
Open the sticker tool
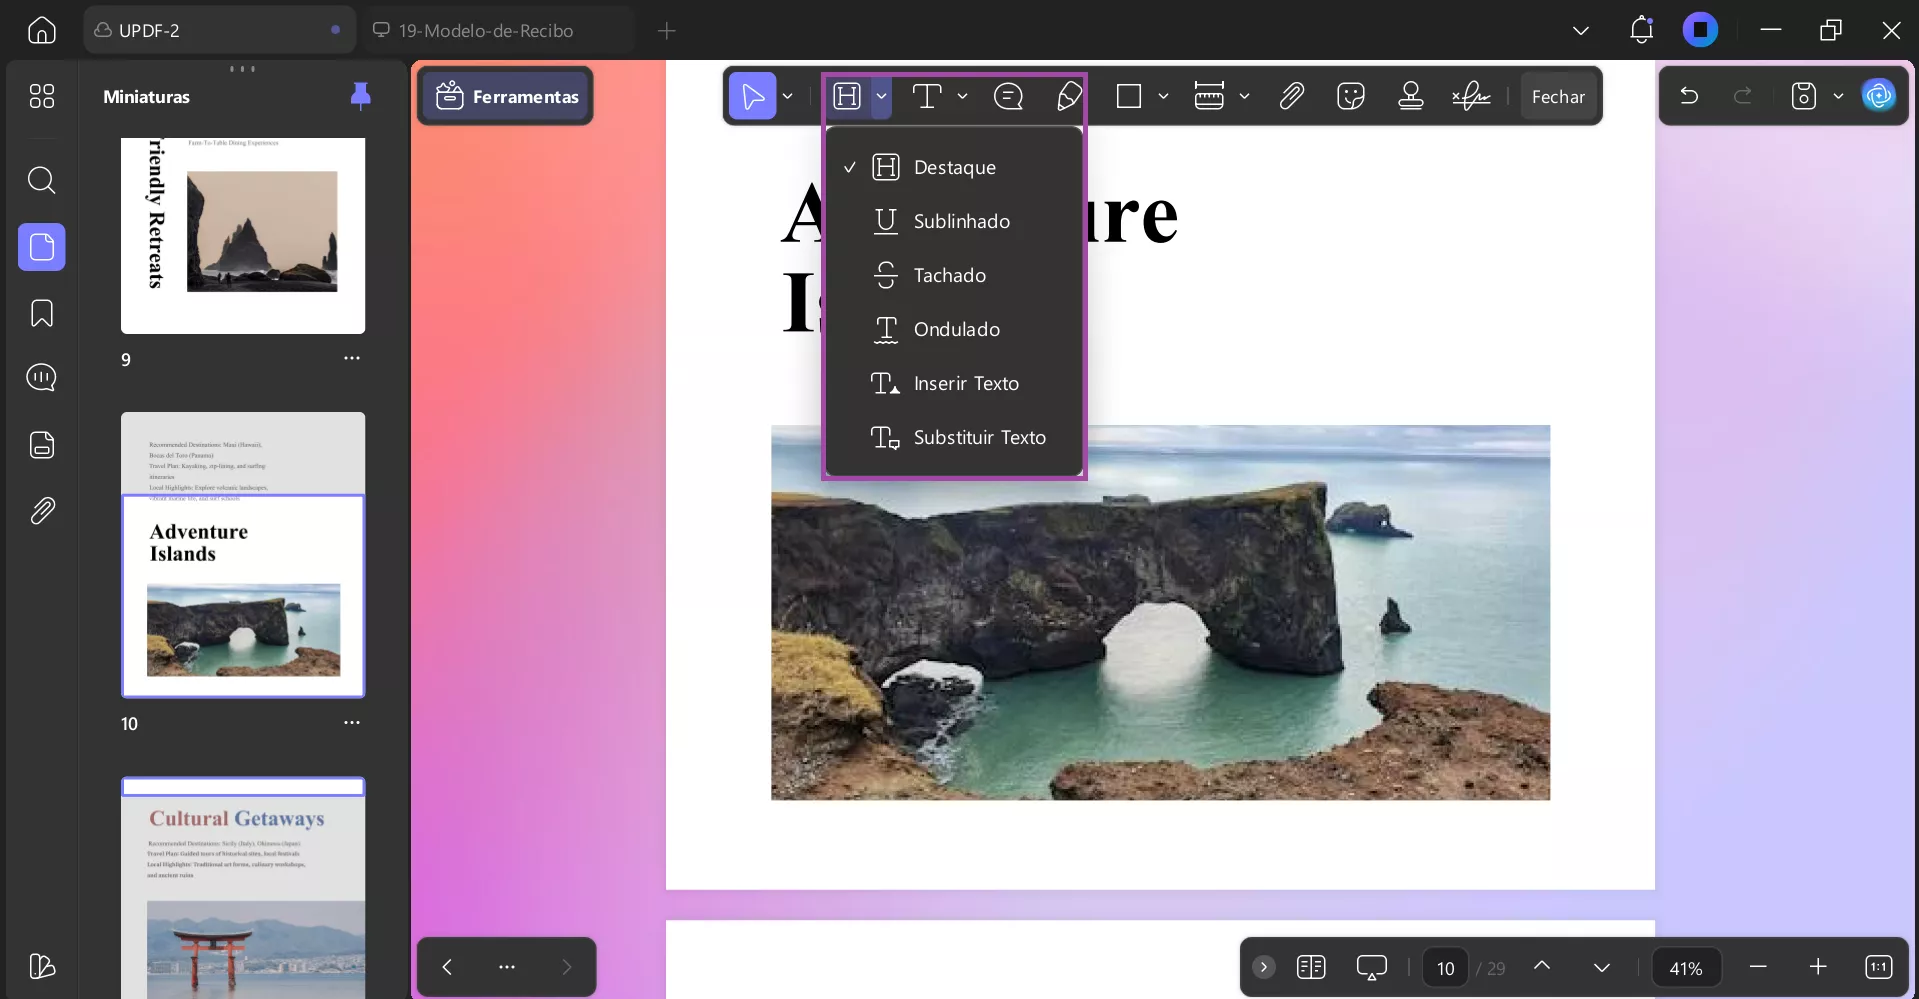tap(1350, 96)
